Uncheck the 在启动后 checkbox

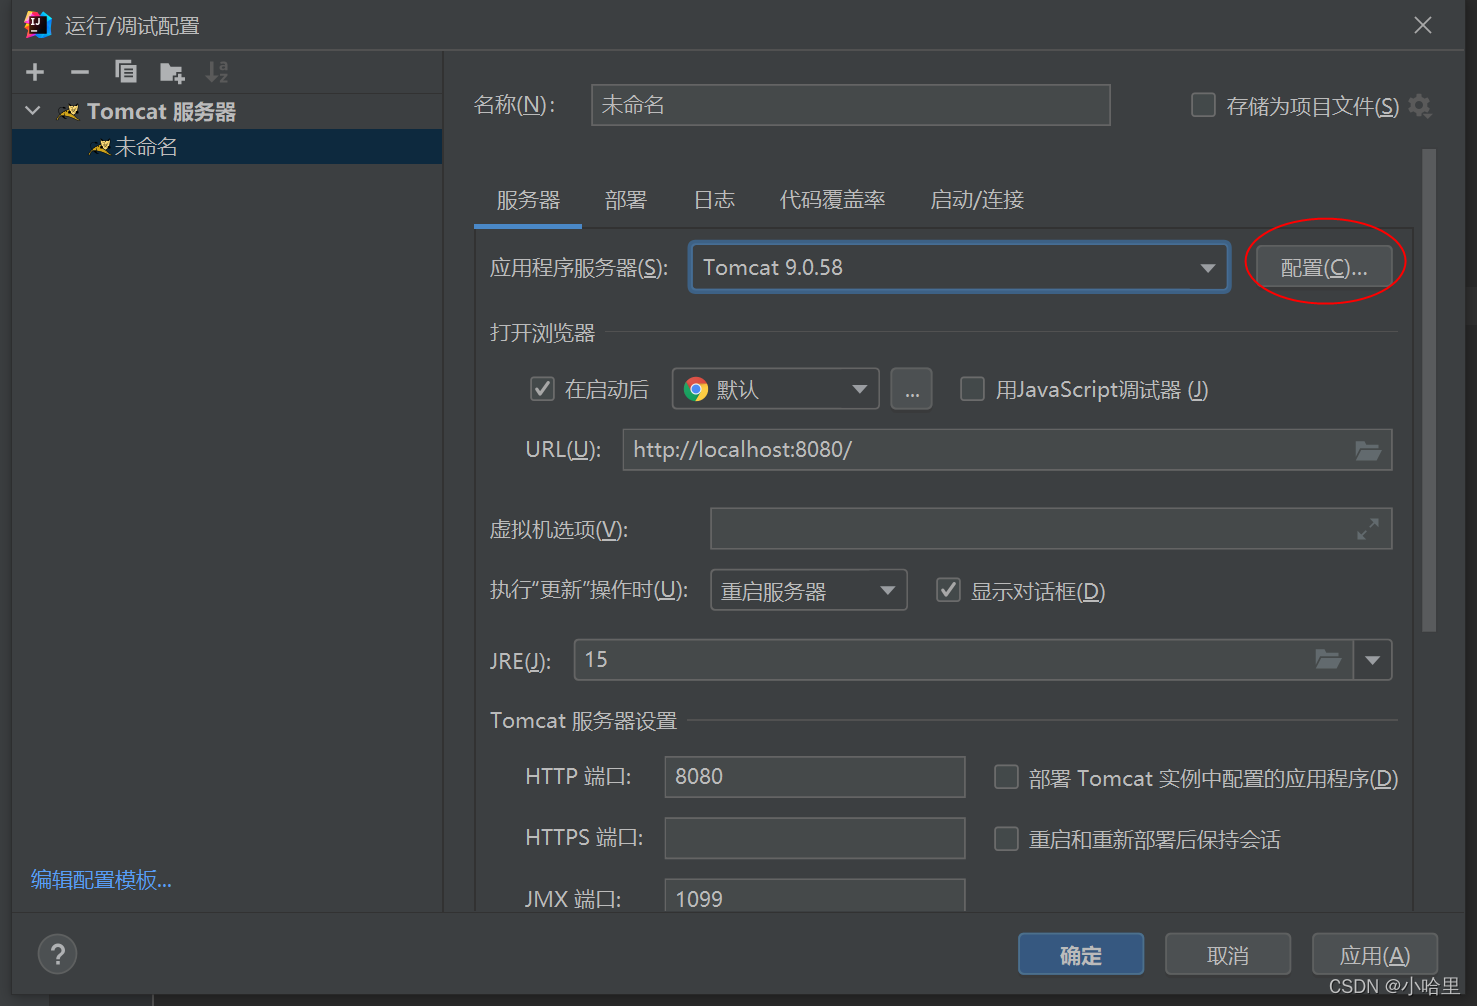(x=542, y=389)
